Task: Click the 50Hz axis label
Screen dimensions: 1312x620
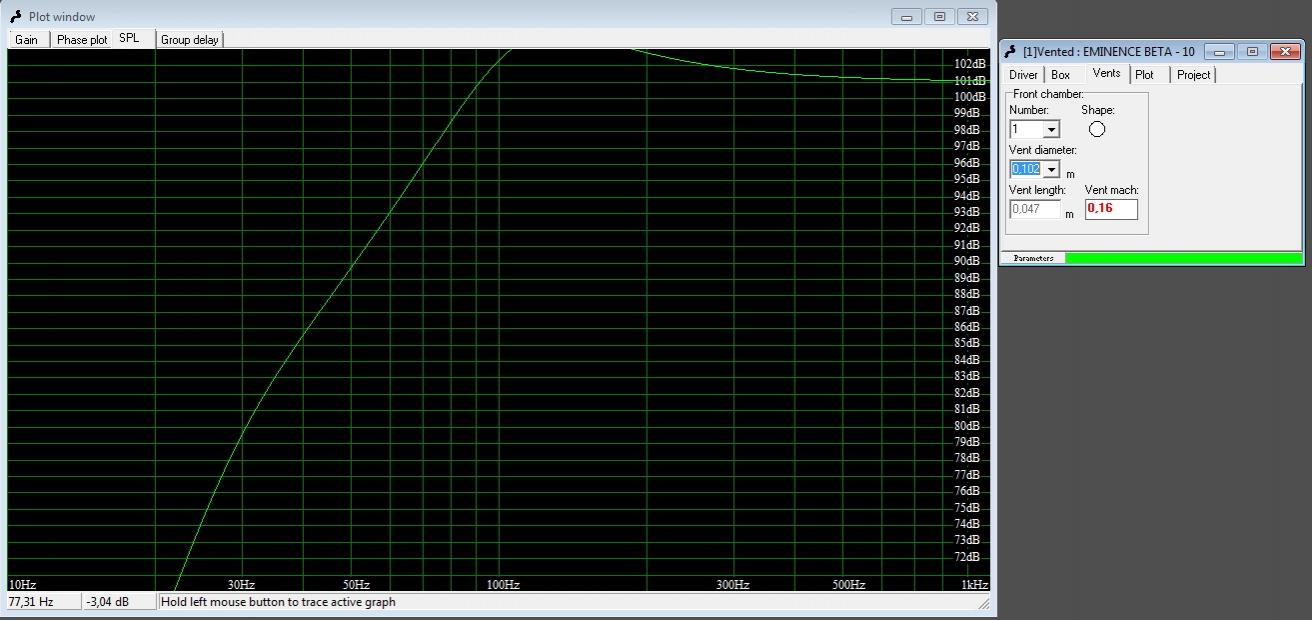Action: tap(356, 585)
